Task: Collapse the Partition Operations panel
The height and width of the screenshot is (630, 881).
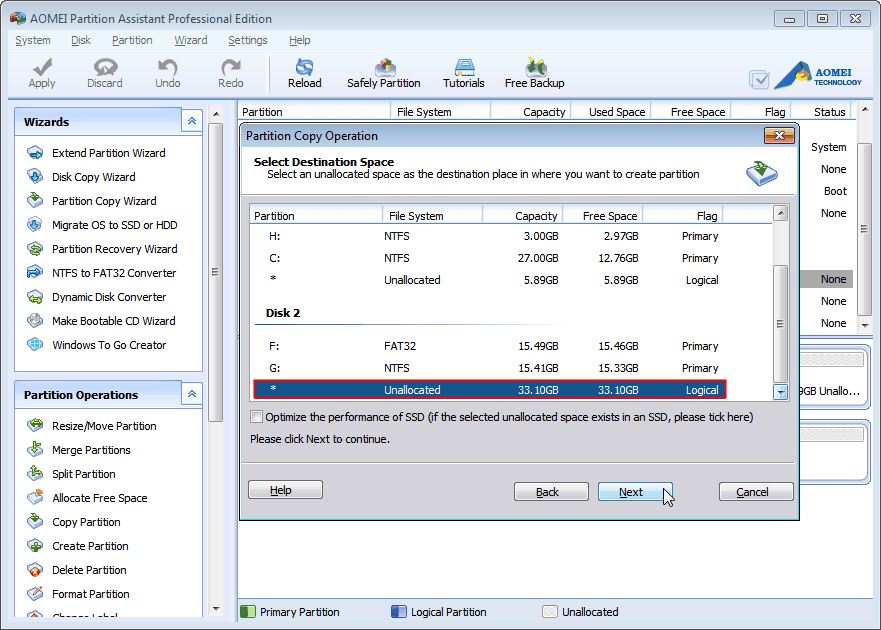Action: (x=191, y=394)
